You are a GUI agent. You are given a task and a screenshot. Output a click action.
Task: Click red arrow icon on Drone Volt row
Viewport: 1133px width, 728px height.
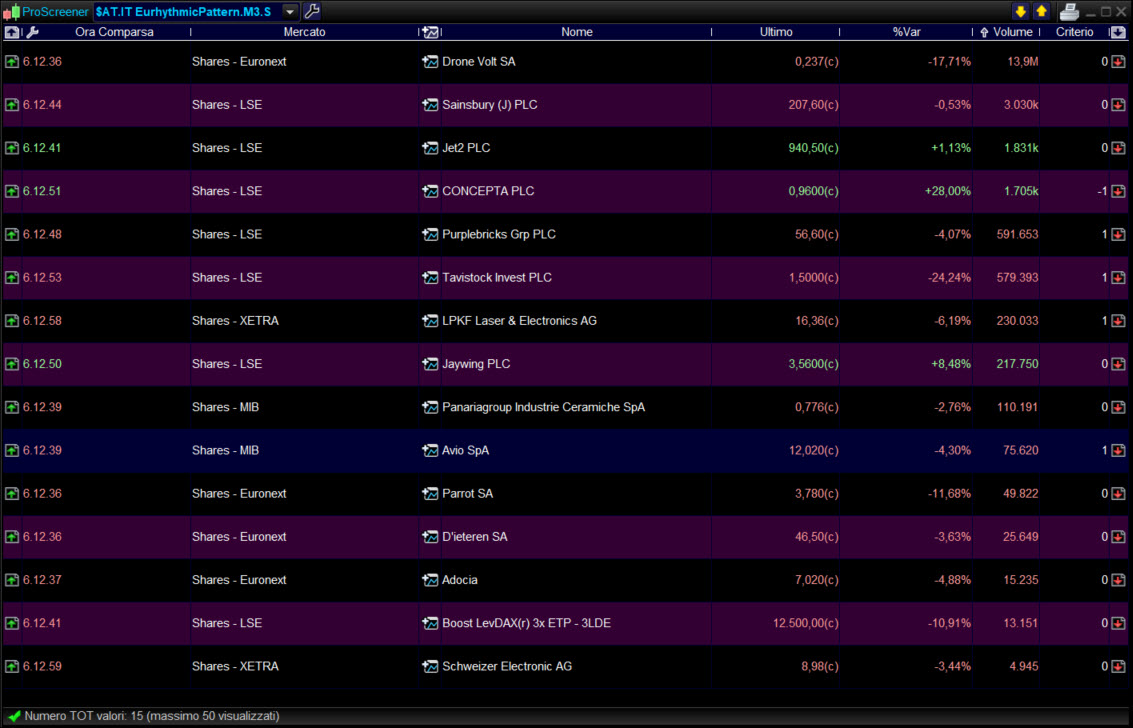(1118, 62)
